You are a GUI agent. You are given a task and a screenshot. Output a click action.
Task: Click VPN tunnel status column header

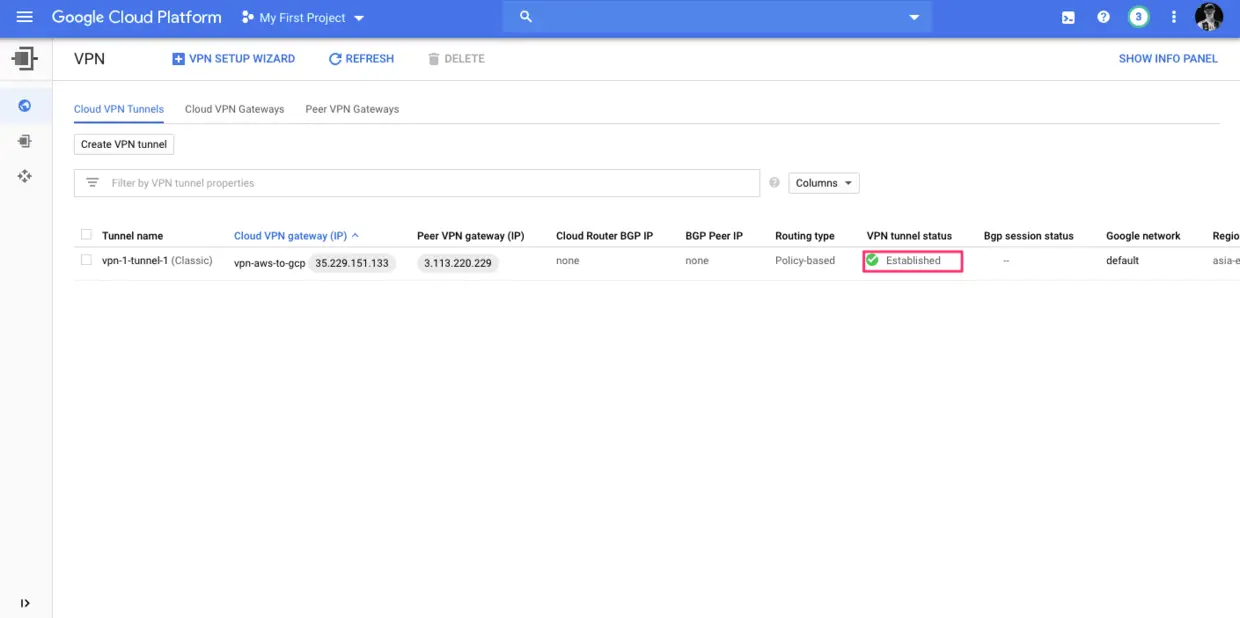pyautogui.click(x=909, y=236)
